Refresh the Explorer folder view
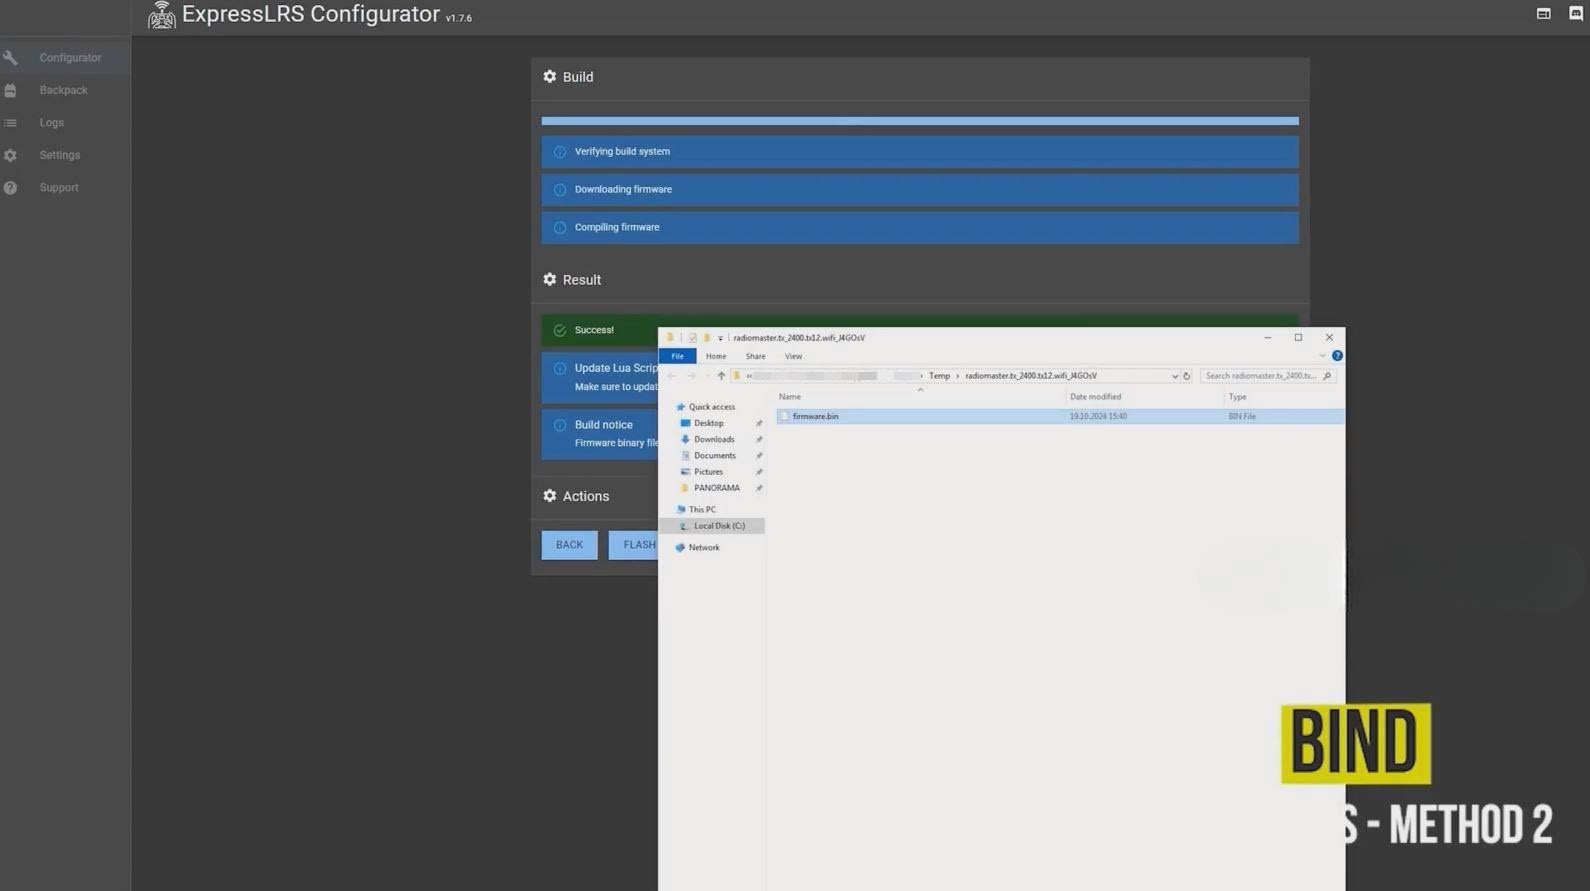Screen dimensions: 1590x891 click(1187, 376)
